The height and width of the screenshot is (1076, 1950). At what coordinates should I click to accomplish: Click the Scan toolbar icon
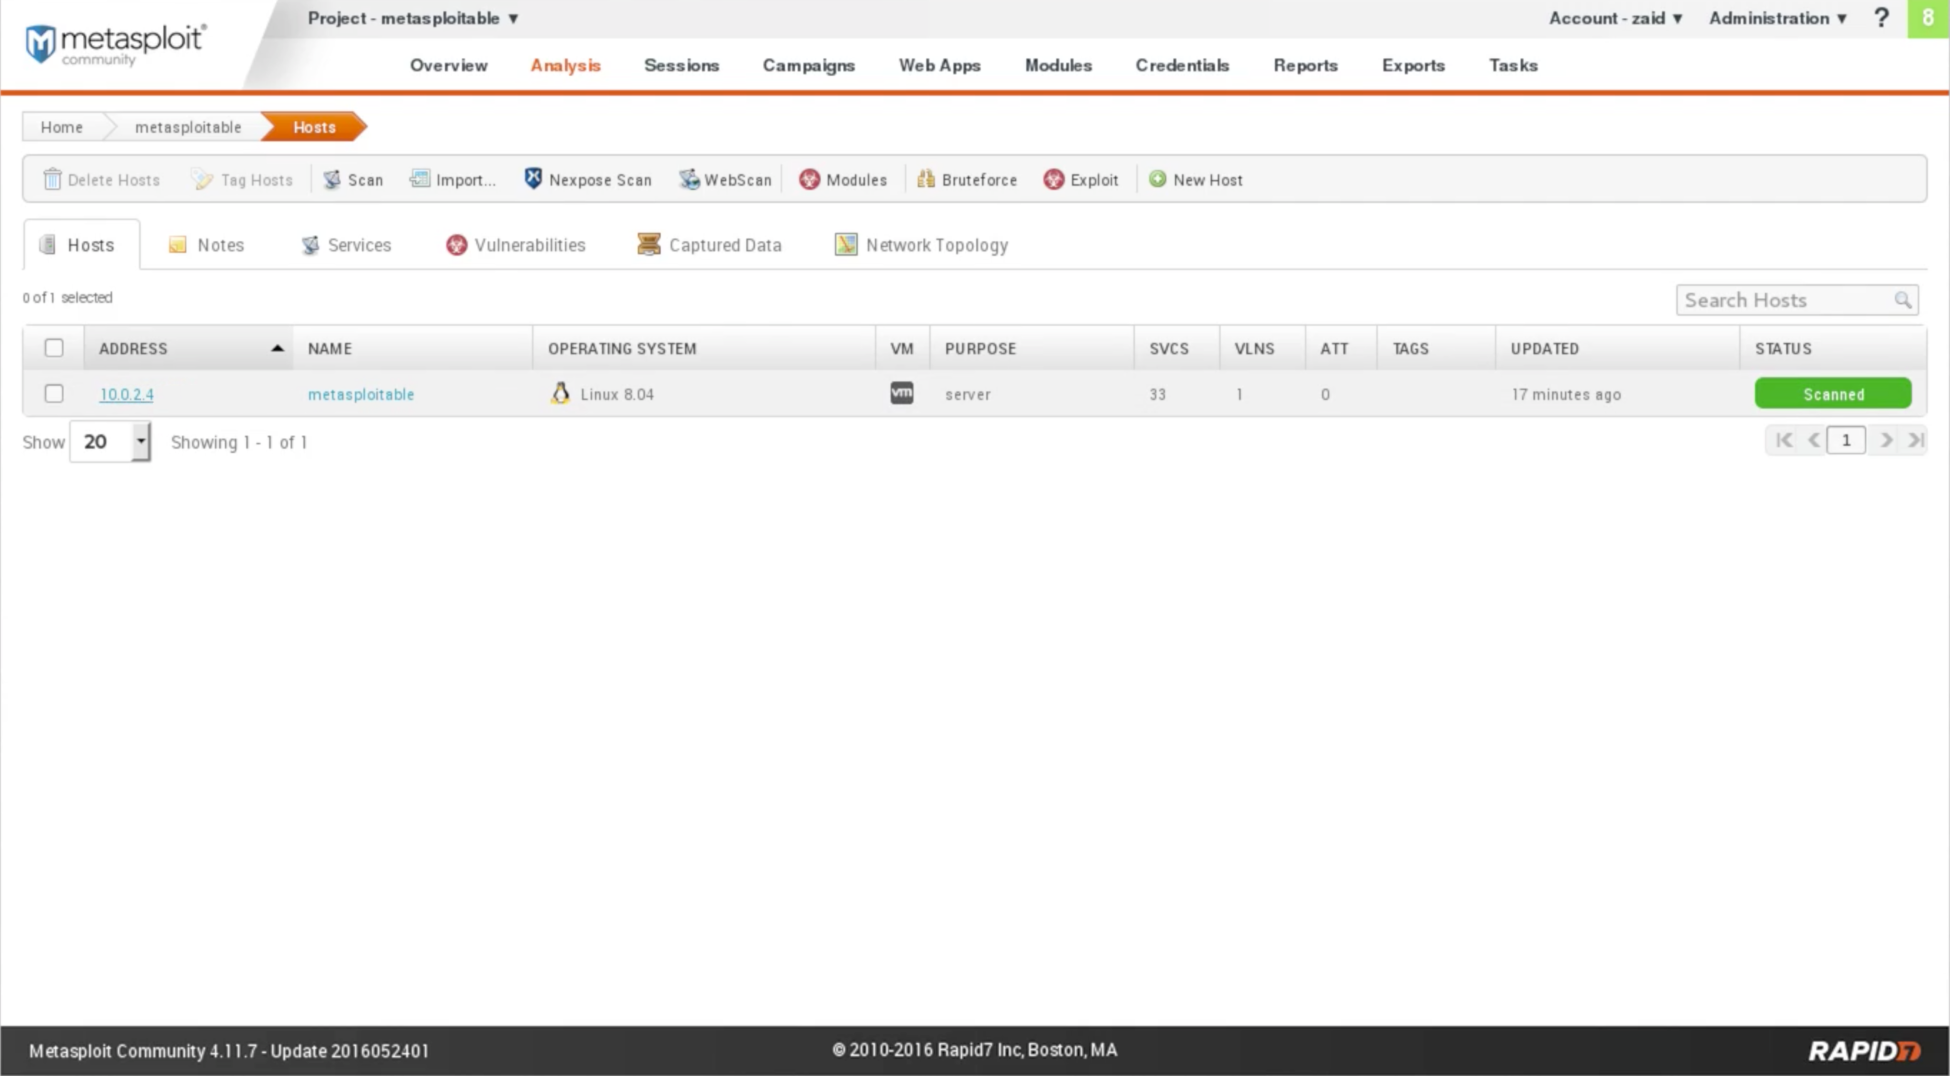pyautogui.click(x=332, y=179)
